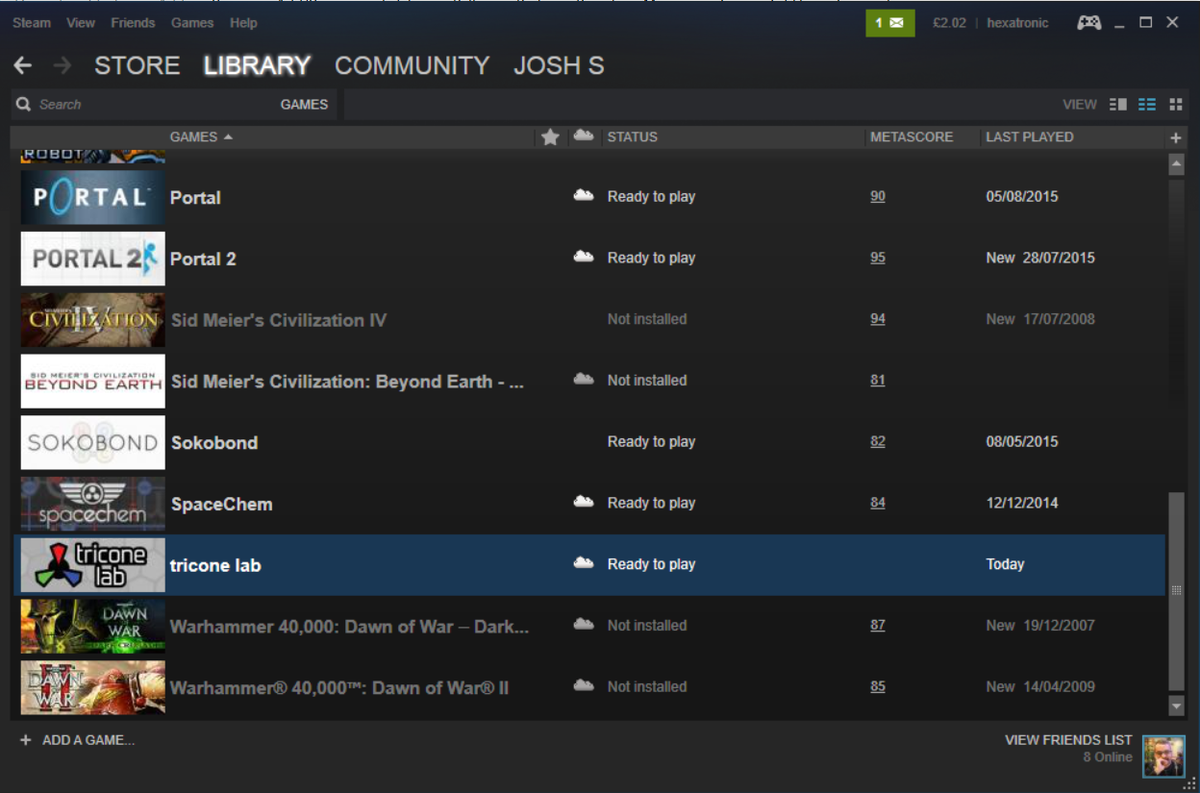Click the search magnifier icon
The height and width of the screenshot is (793, 1200).
tap(24, 104)
